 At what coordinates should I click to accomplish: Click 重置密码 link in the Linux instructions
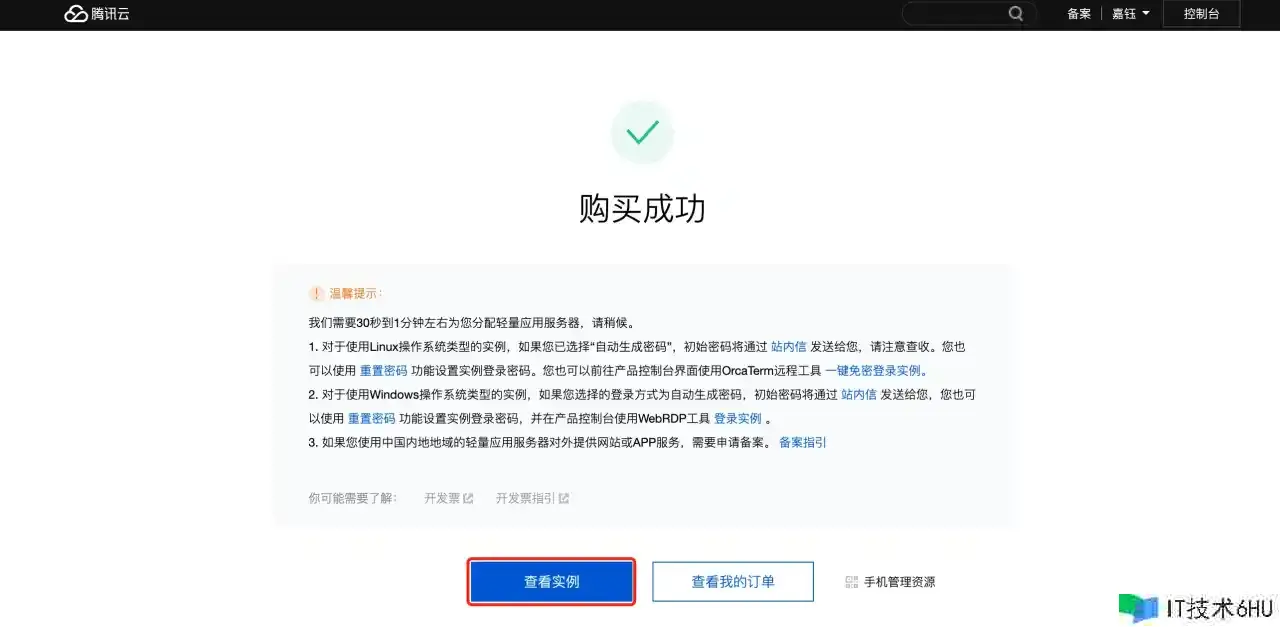click(384, 371)
